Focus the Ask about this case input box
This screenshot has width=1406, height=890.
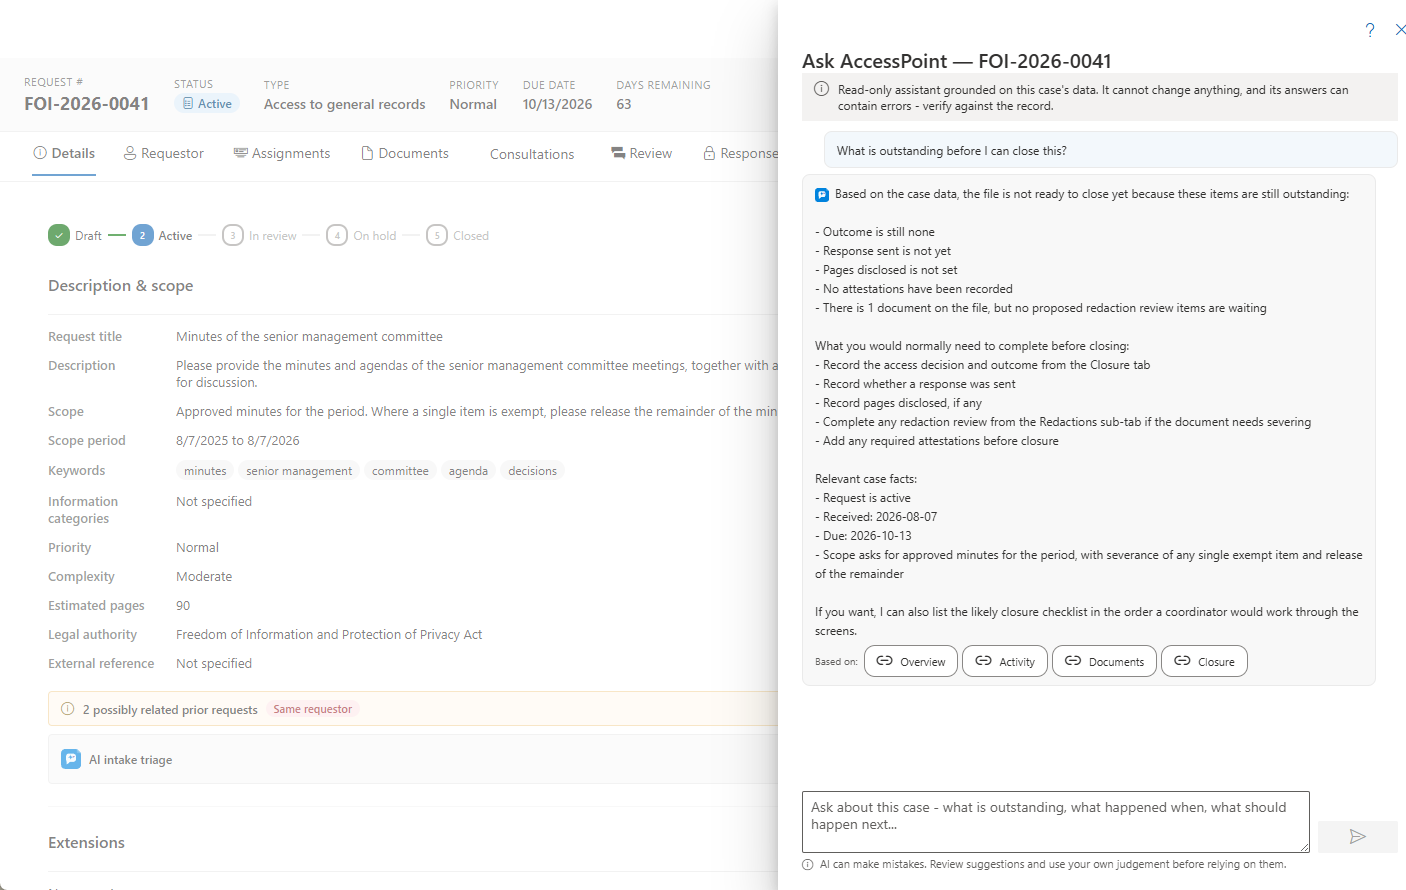point(1056,822)
